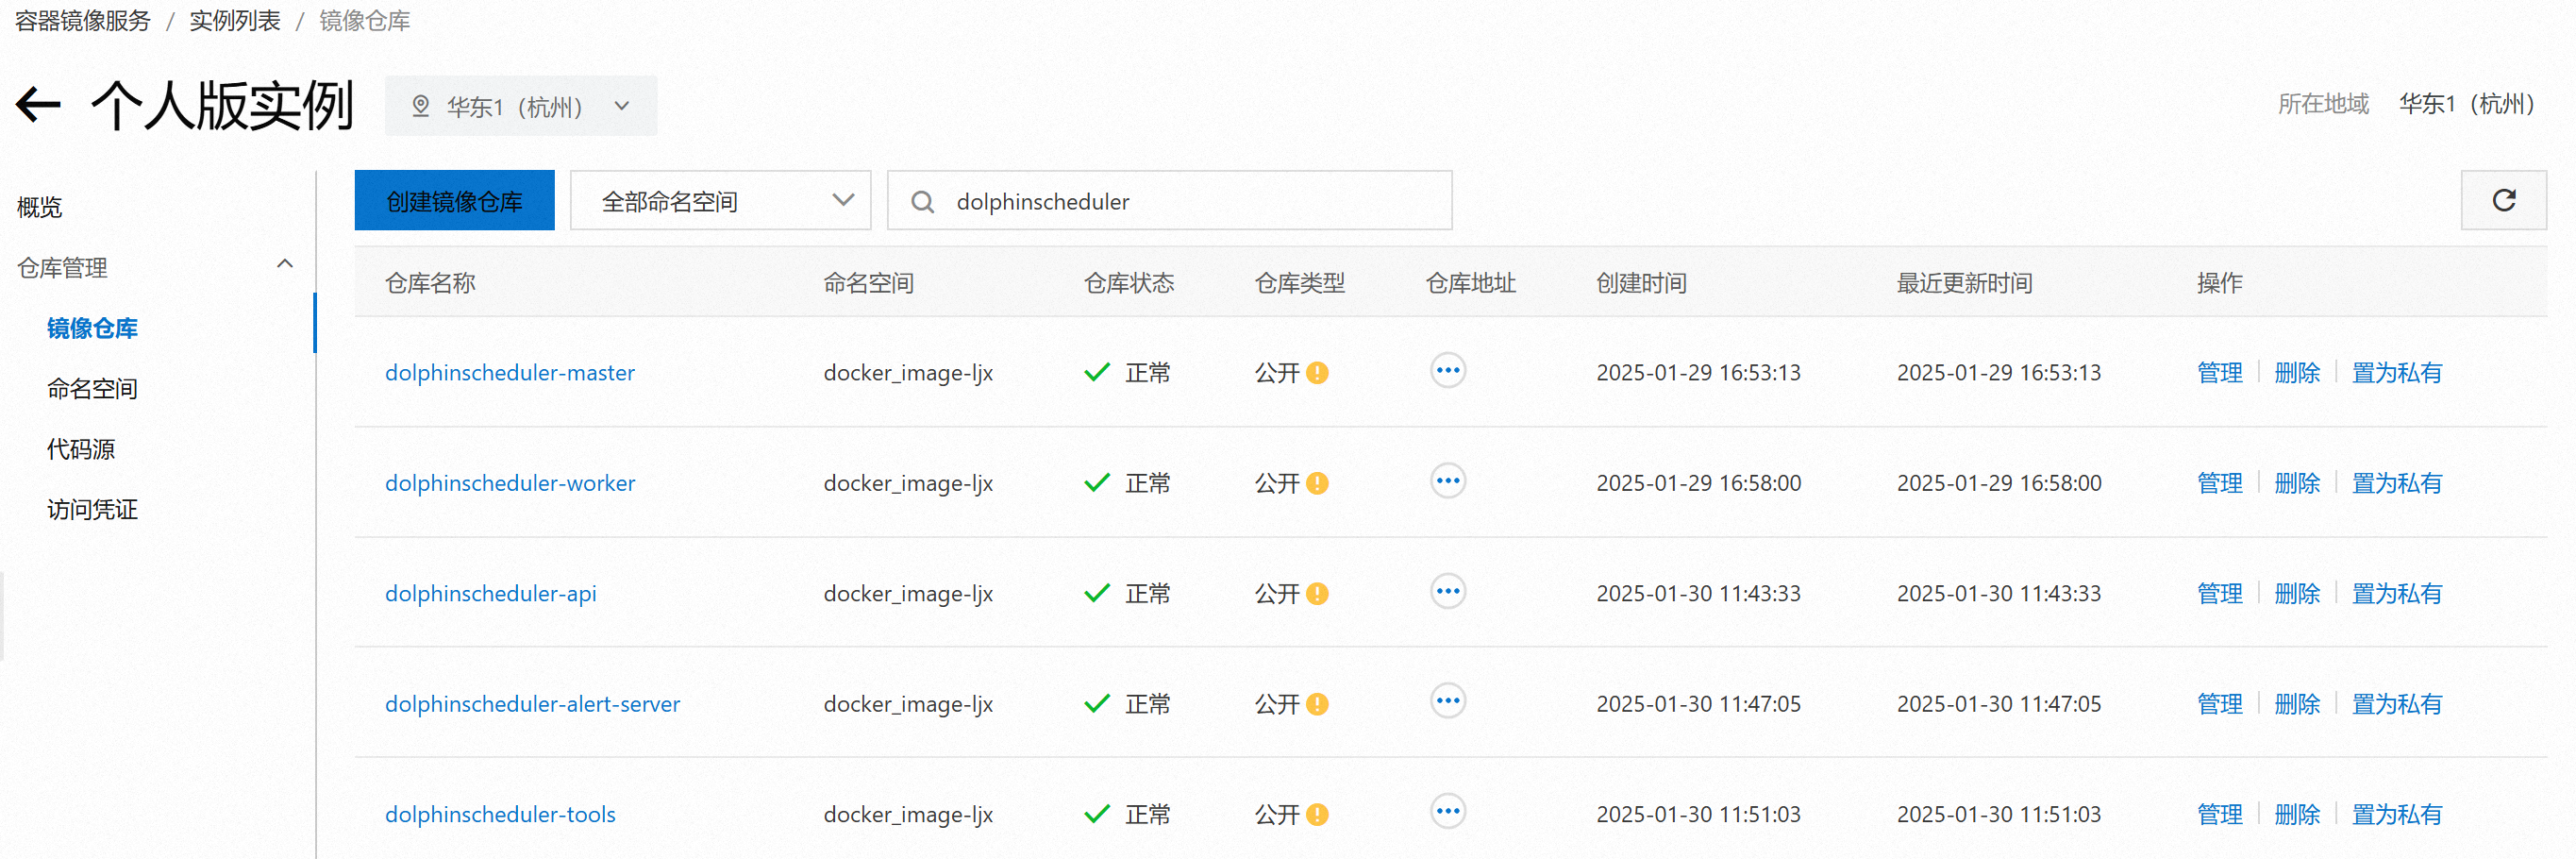Click the 创建时间 column header
This screenshot has height=859, width=2576.
[1641, 283]
